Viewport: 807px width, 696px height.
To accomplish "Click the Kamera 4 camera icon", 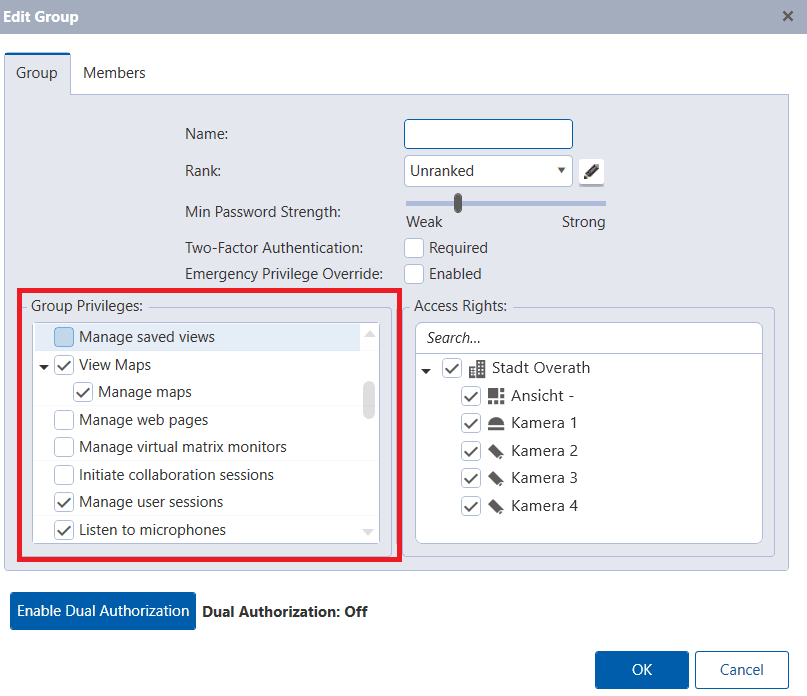I will [x=496, y=506].
